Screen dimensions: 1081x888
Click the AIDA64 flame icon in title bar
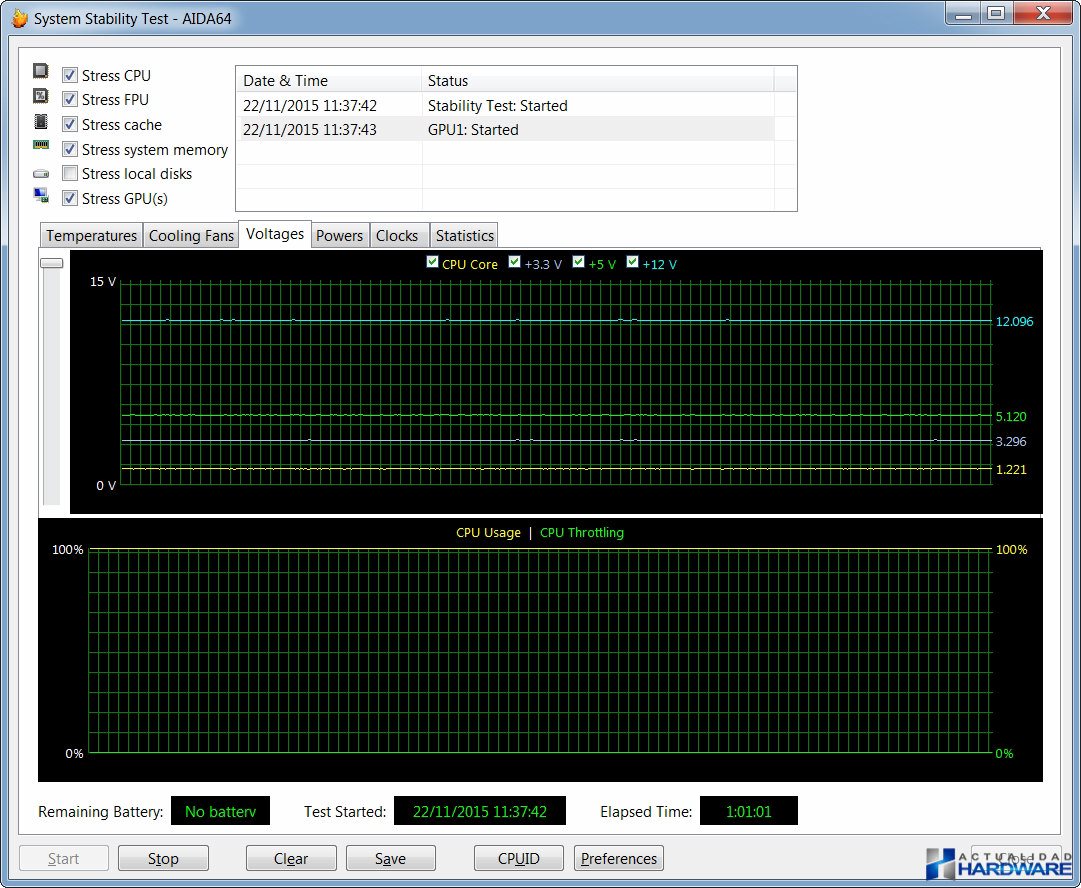click(19, 17)
